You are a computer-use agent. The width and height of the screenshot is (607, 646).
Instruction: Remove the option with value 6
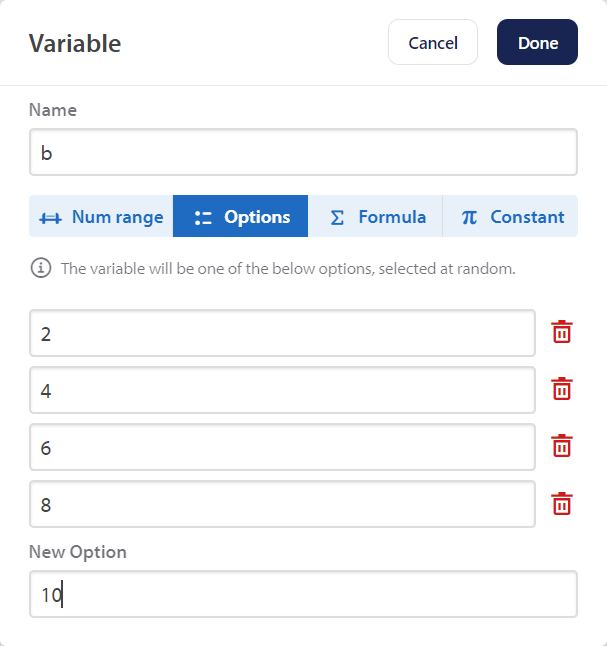(x=562, y=446)
